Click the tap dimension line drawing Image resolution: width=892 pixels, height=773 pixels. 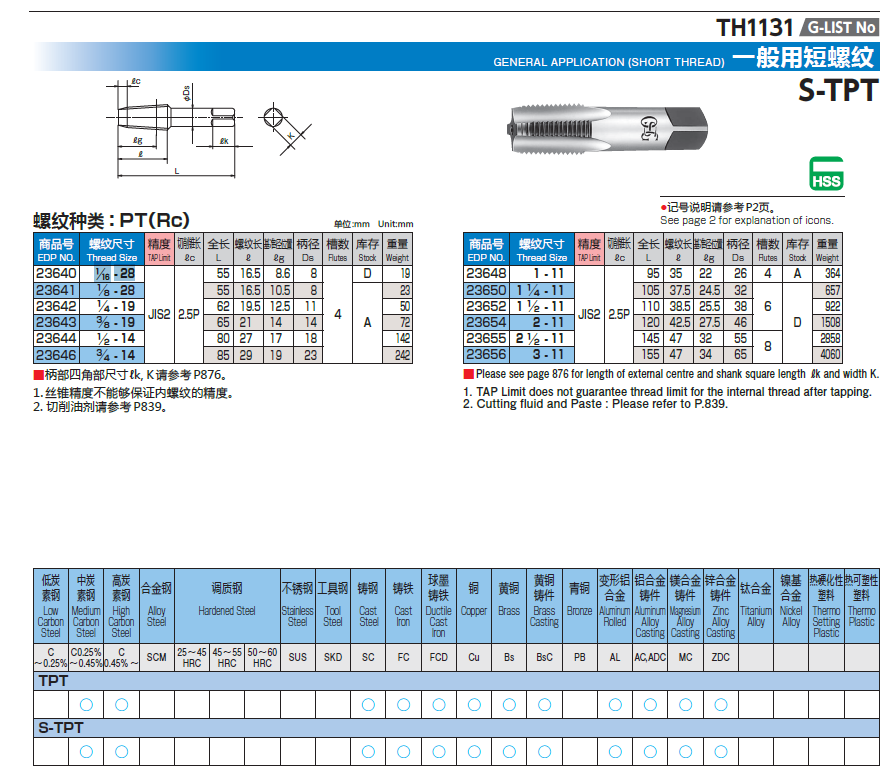click(x=209, y=129)
